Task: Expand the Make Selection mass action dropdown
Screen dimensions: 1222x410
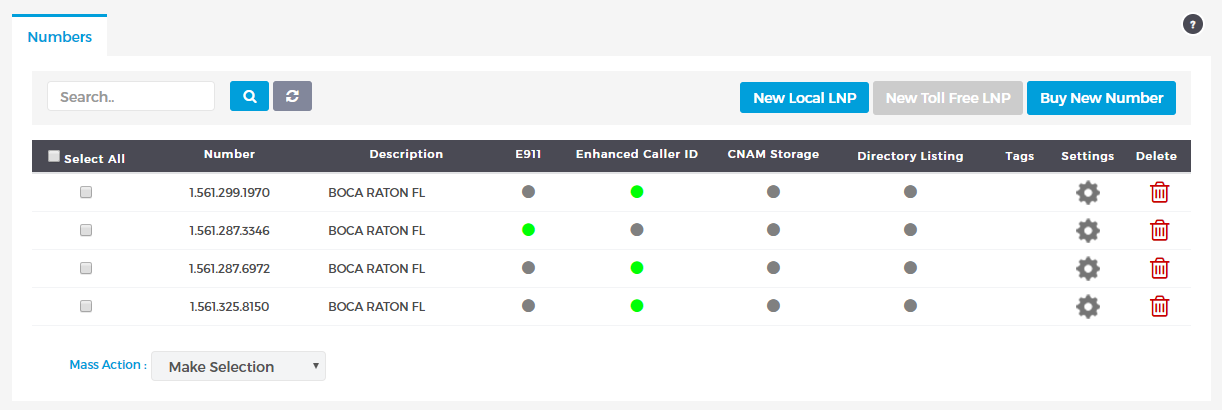Action: [238, 366]
